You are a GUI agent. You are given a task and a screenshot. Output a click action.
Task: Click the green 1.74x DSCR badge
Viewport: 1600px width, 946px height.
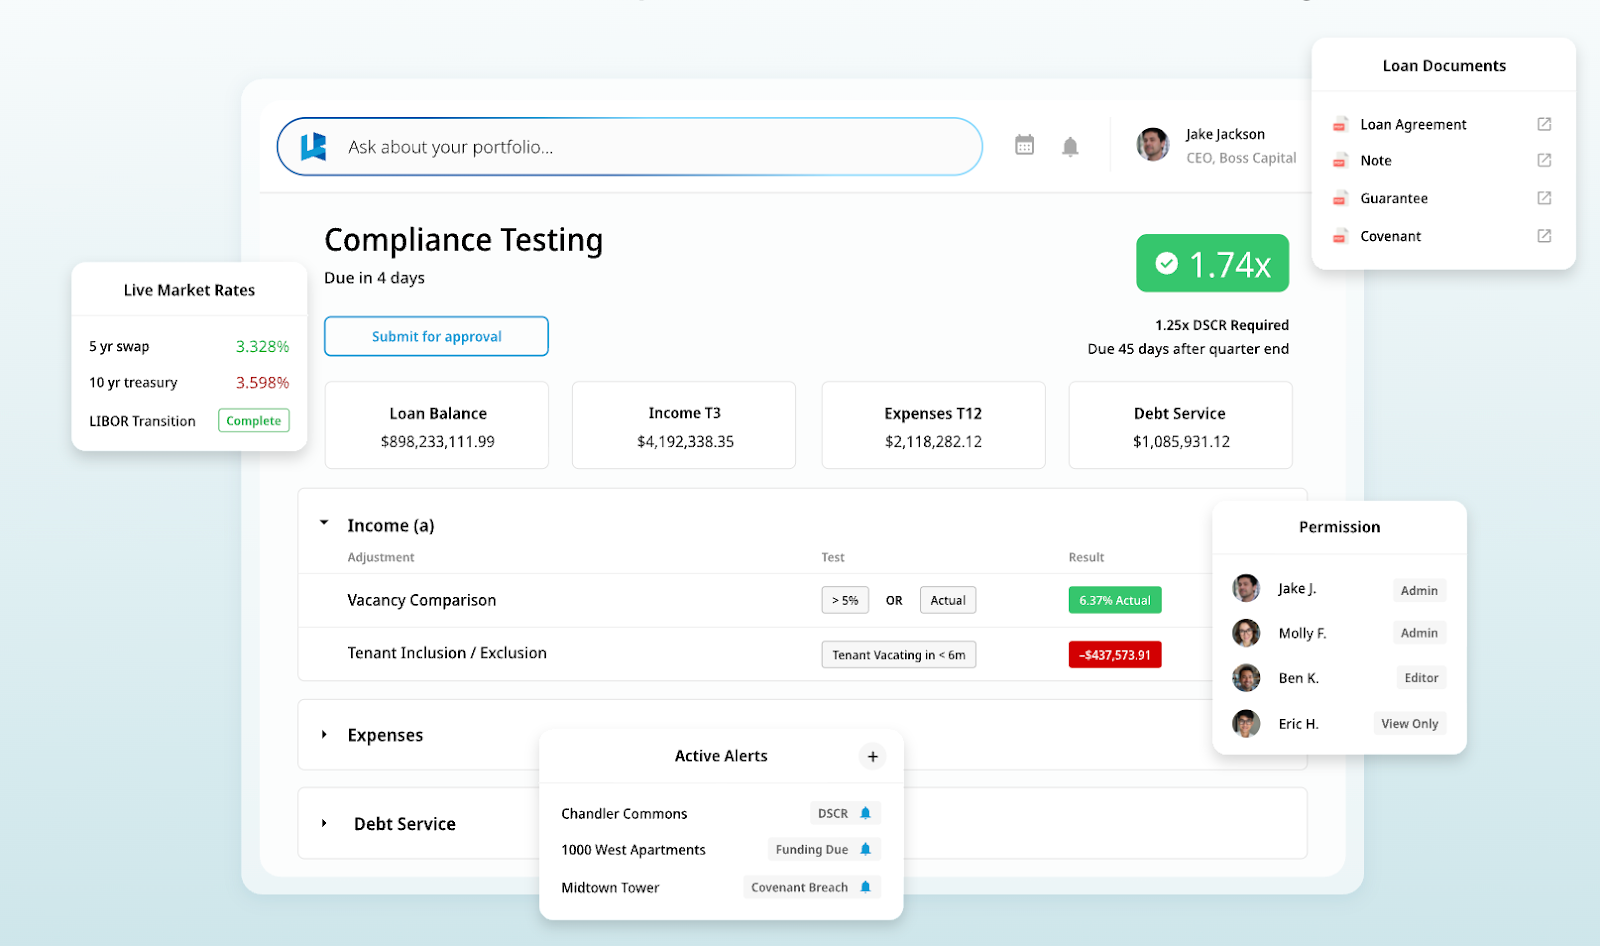tap(1212, 264)
